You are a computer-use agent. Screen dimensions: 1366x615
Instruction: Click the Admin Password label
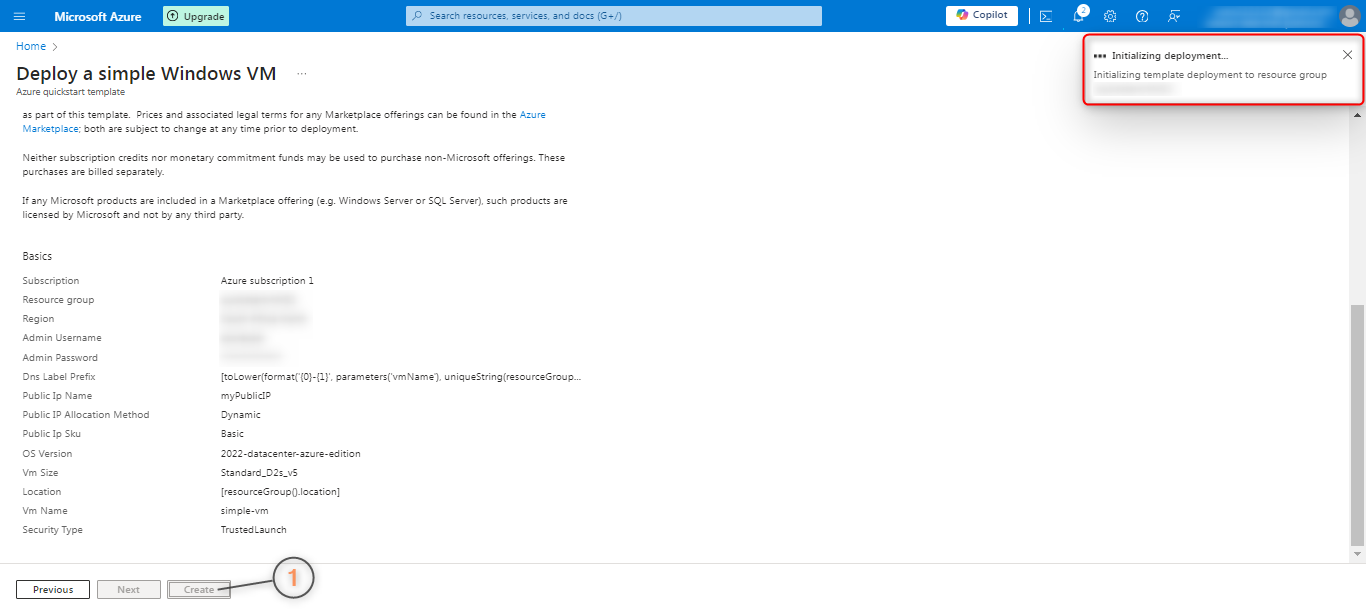[60, 358]
